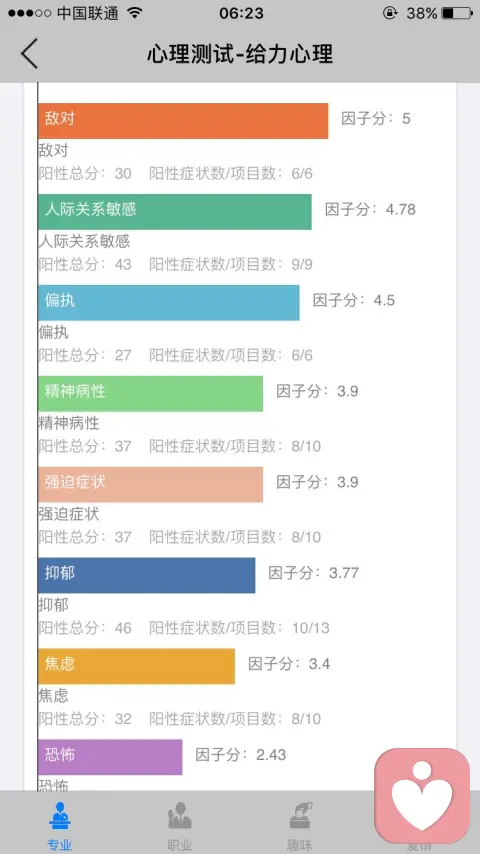
Task: Select the yellow 焦虑 bar
Action: (x=136, y=666)
